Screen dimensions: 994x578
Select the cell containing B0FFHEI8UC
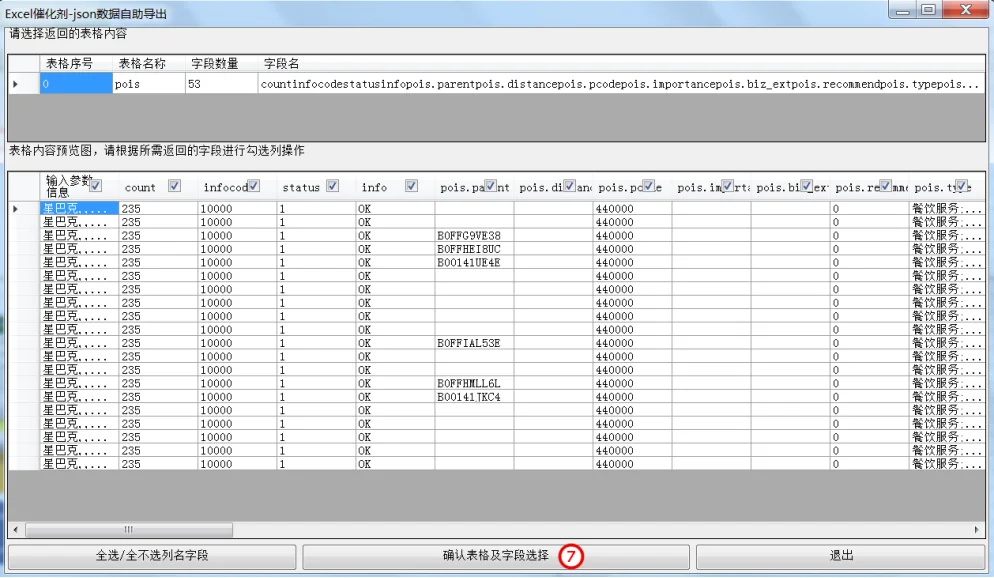pos(474,249)
